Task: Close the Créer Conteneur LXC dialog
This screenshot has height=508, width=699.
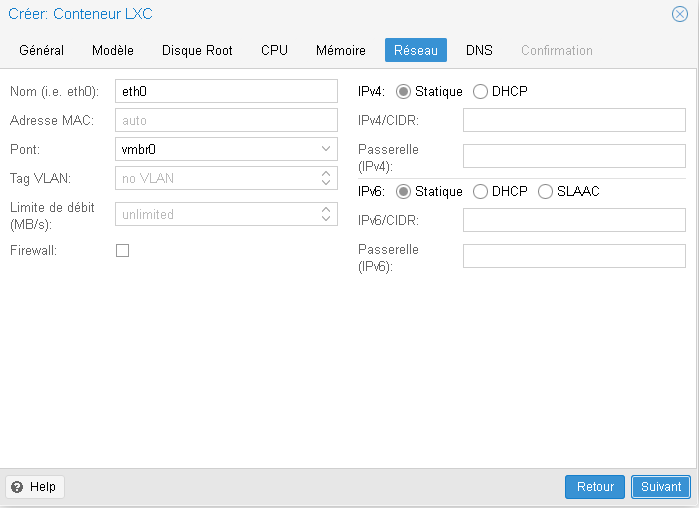Action: point(680,14)
